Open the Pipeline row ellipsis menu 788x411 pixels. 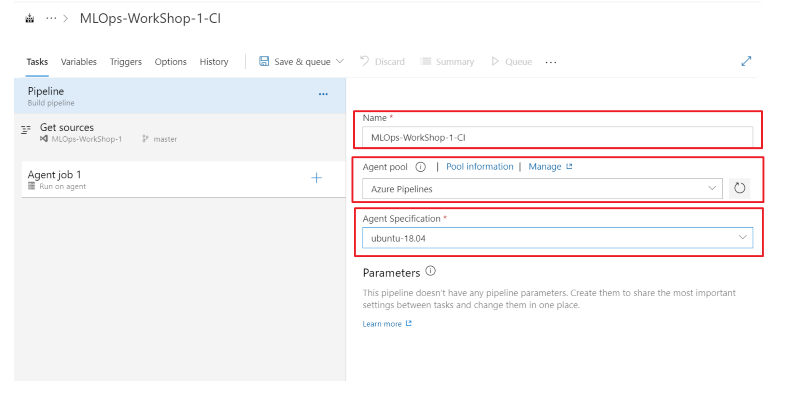coord(323,94)
